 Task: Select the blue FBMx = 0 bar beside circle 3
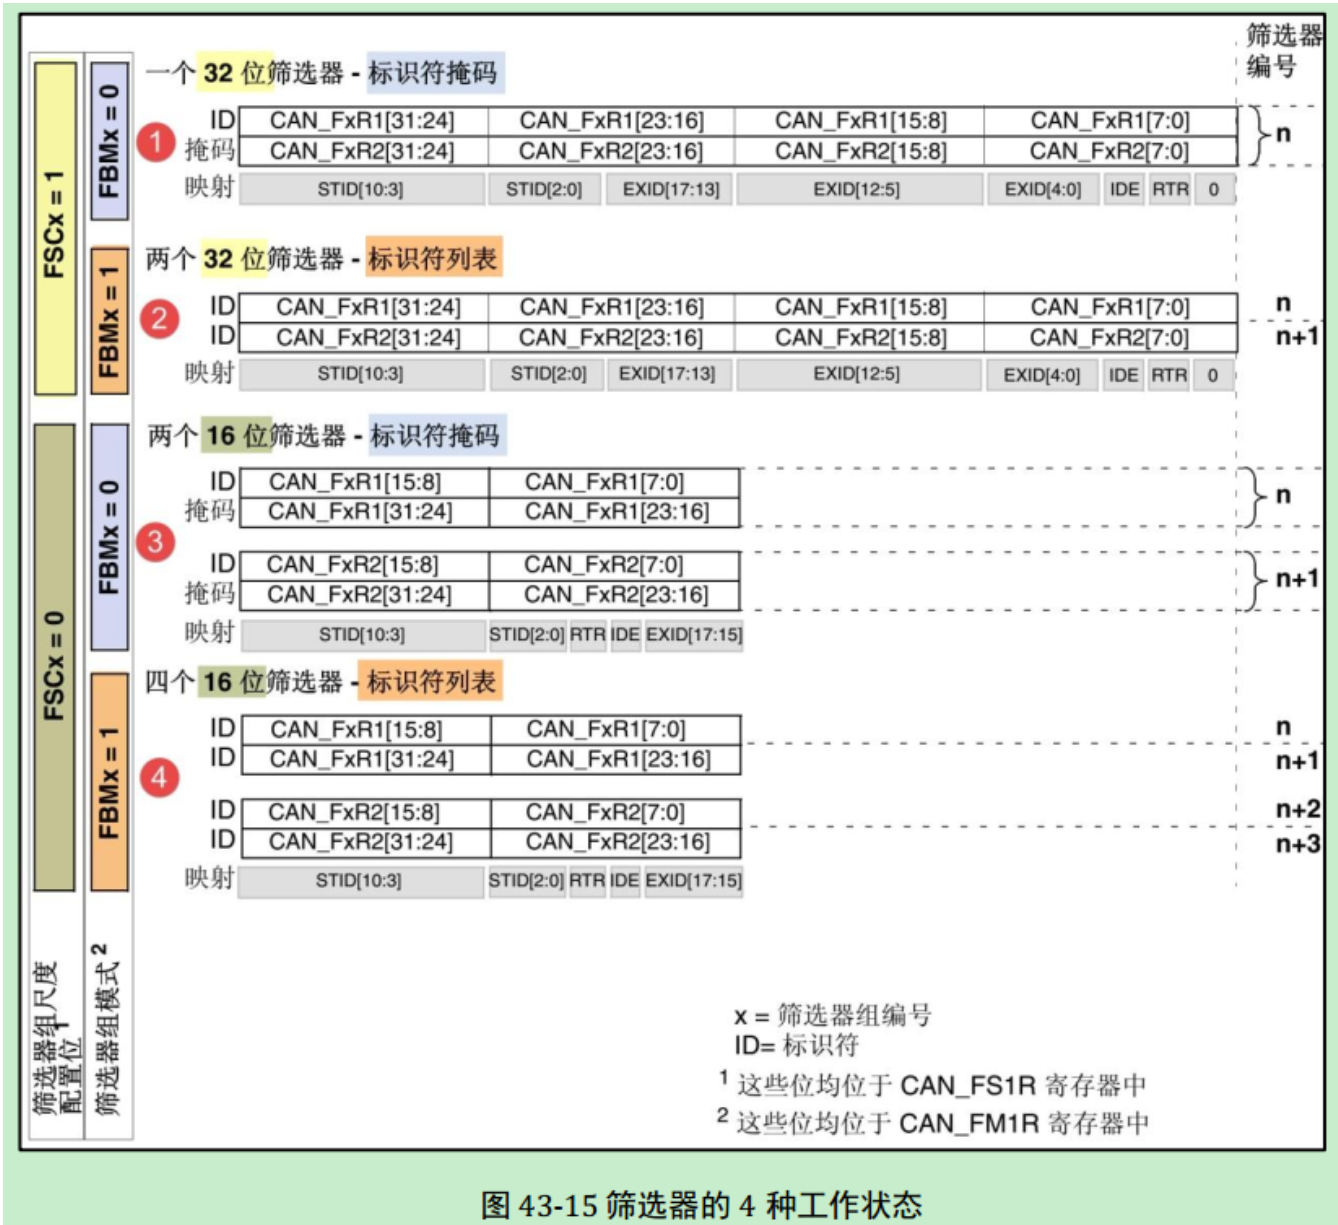coord(109,537)
